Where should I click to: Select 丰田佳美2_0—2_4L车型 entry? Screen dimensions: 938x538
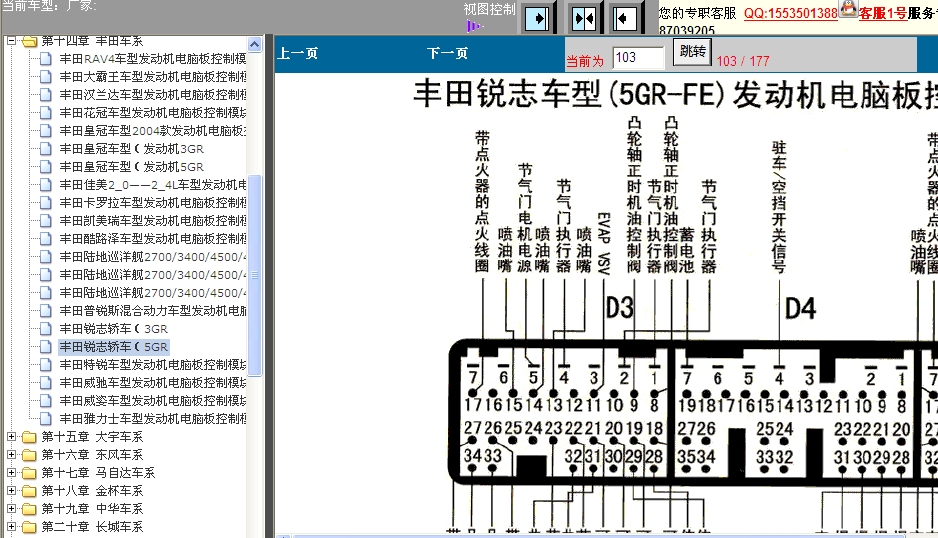[153, 184]
